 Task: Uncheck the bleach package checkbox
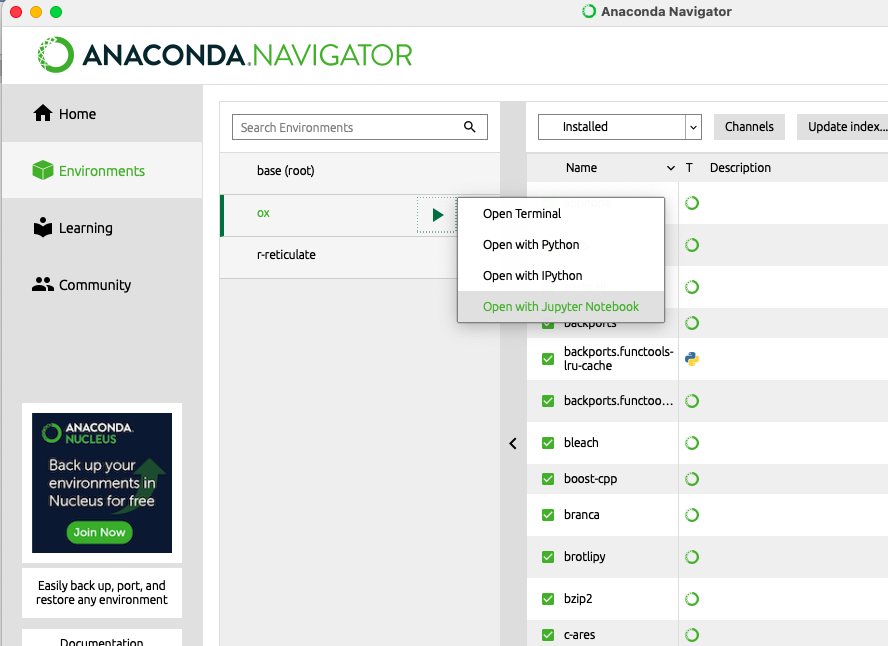click(548, 443)
